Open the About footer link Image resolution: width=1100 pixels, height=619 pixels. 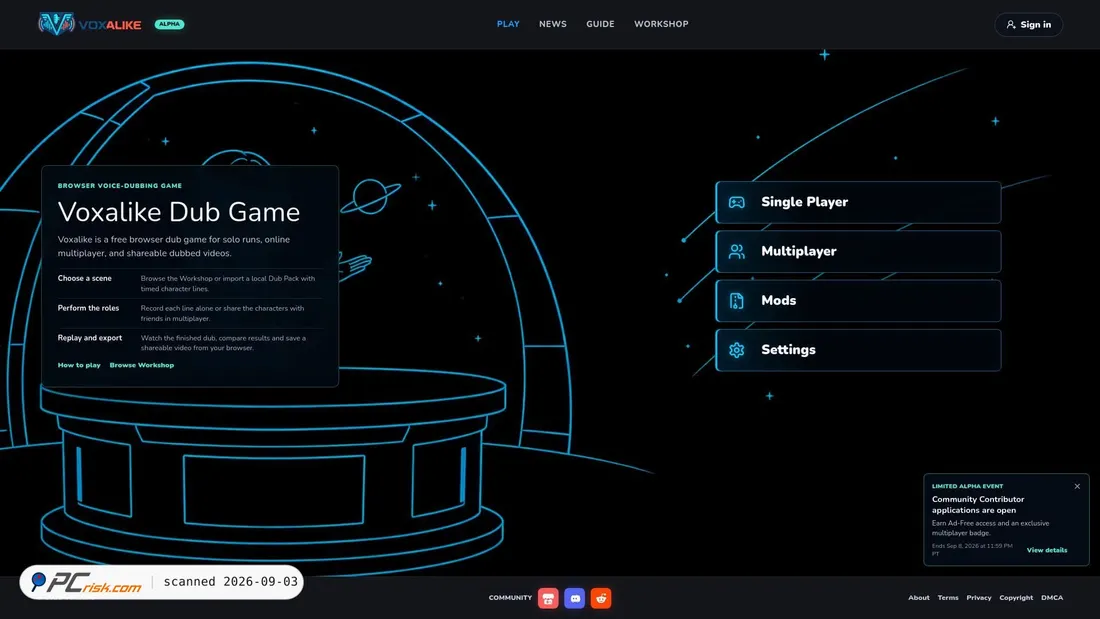click(x=918, y=598)
